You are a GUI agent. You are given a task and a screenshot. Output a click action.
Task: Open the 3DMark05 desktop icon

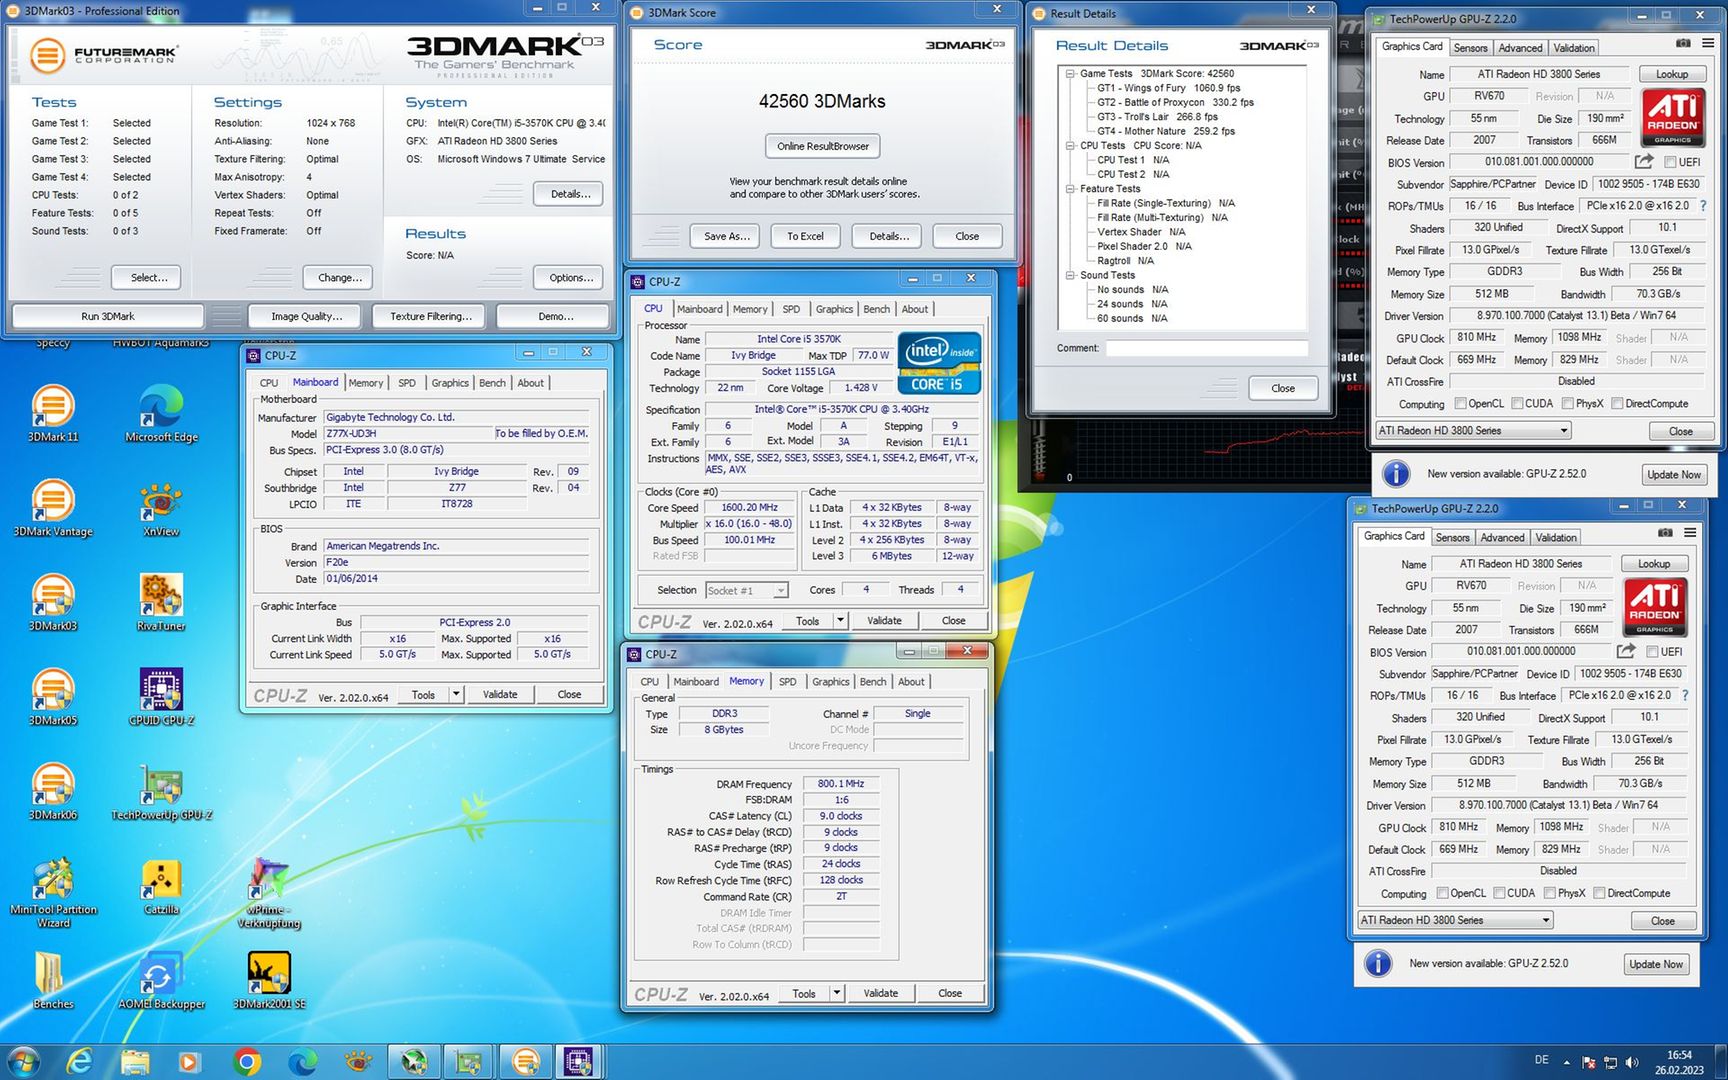[x=53, y=697]
